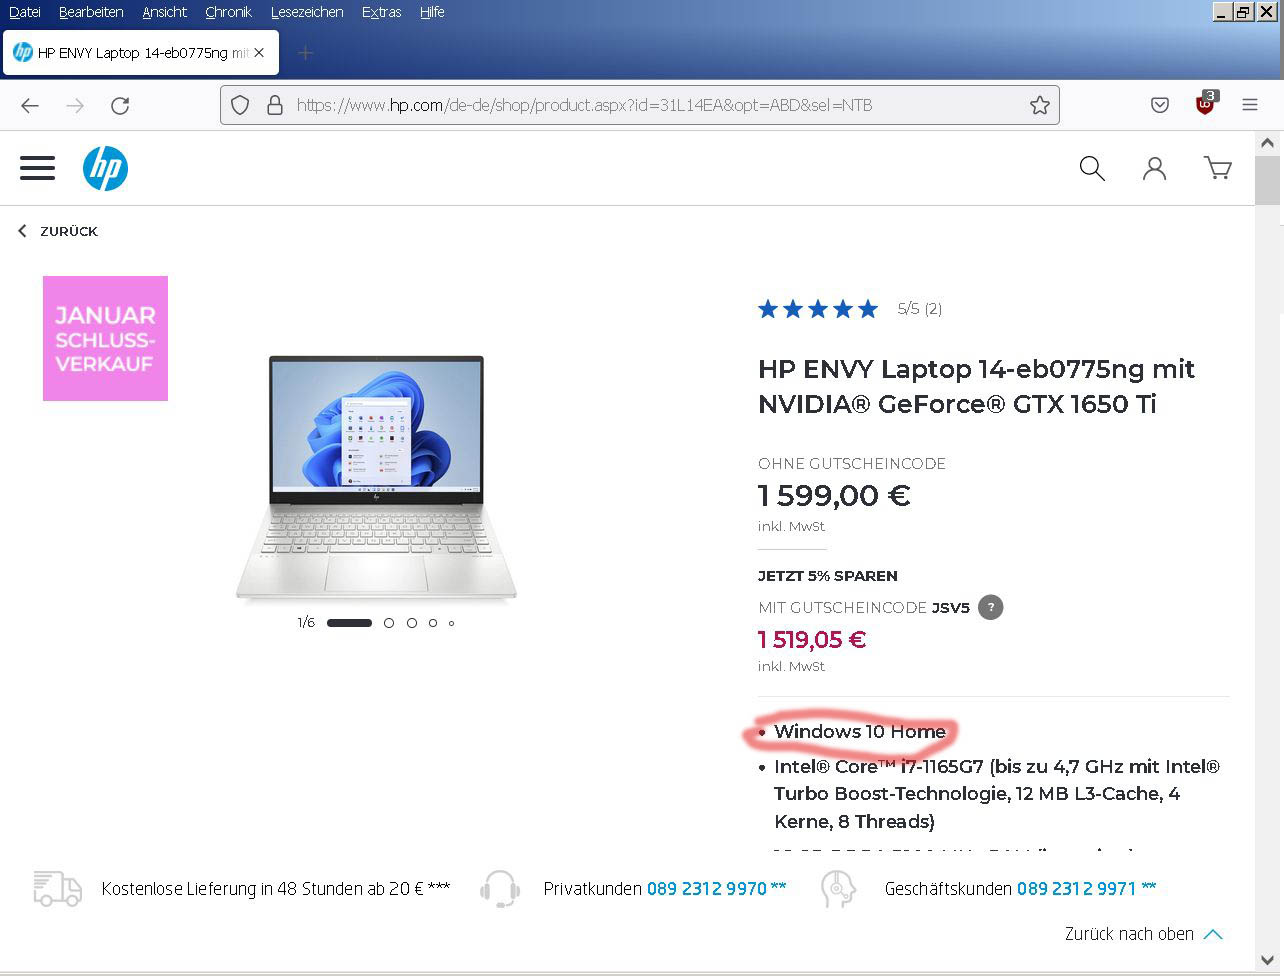Screen dimensions: 1284x976
Task: Bookmark this page with the star icon
Action: click(x=1040, y=105)
